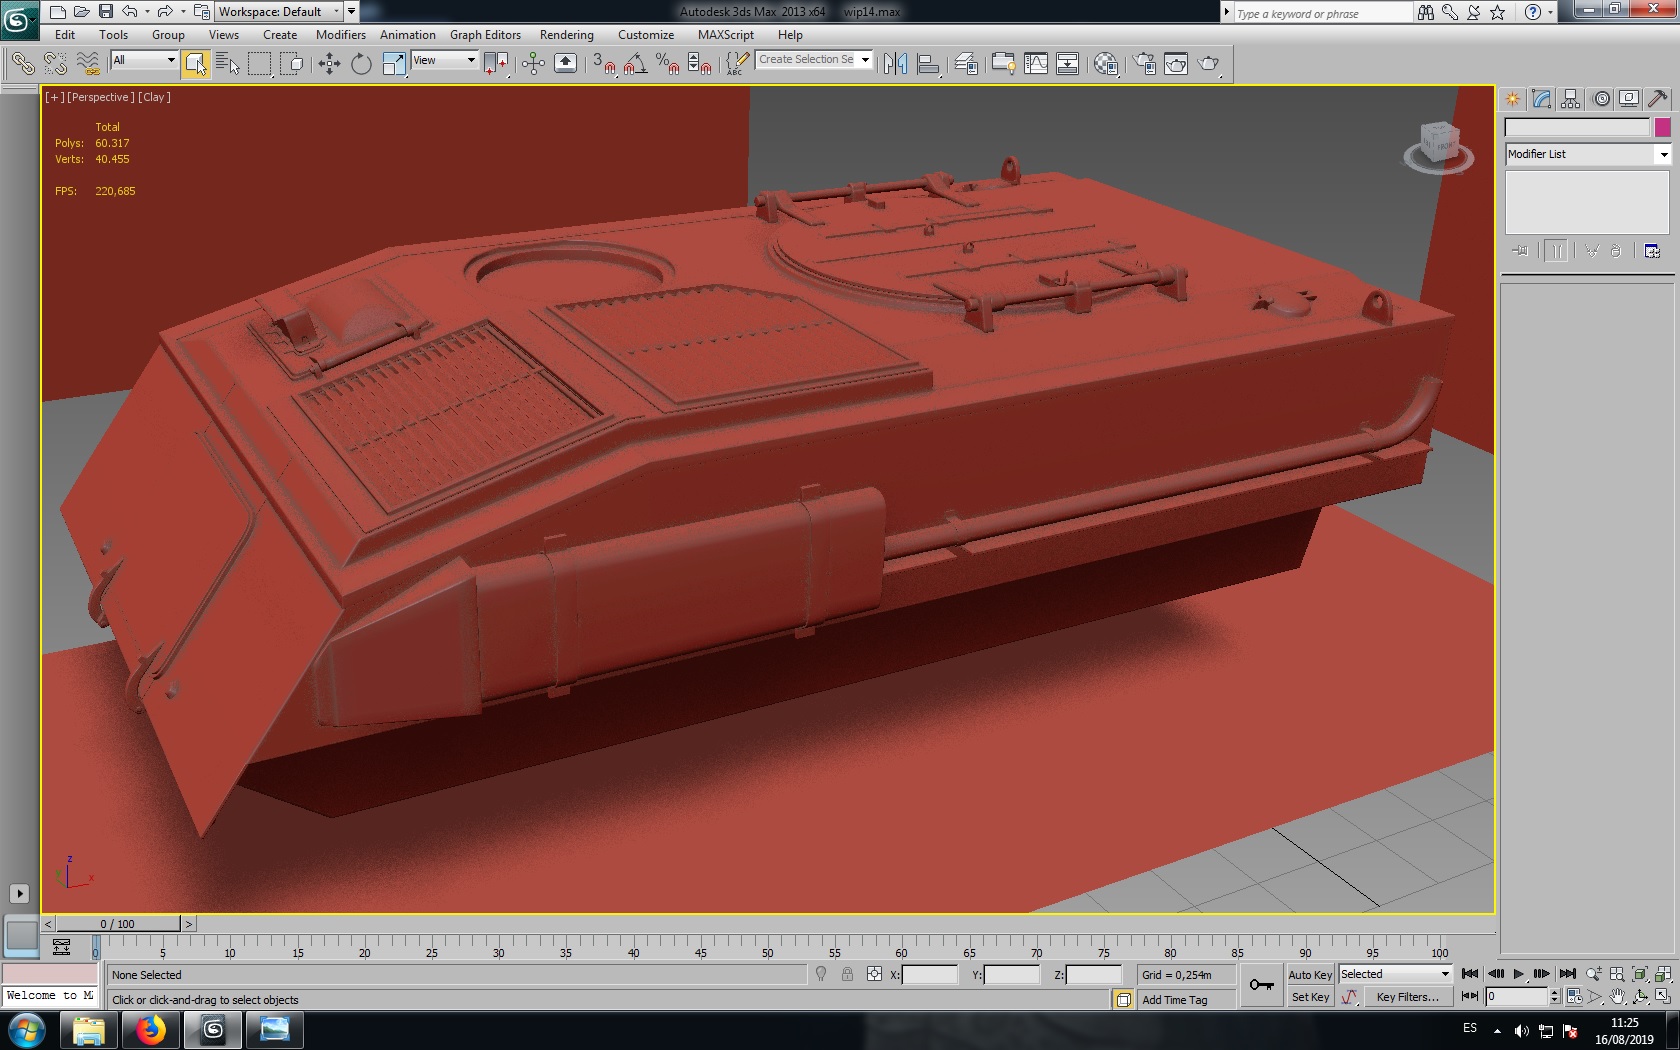Switch to the Modify command panel tab
The height and width of the screenshot is (1050, 1680).
1541,99
